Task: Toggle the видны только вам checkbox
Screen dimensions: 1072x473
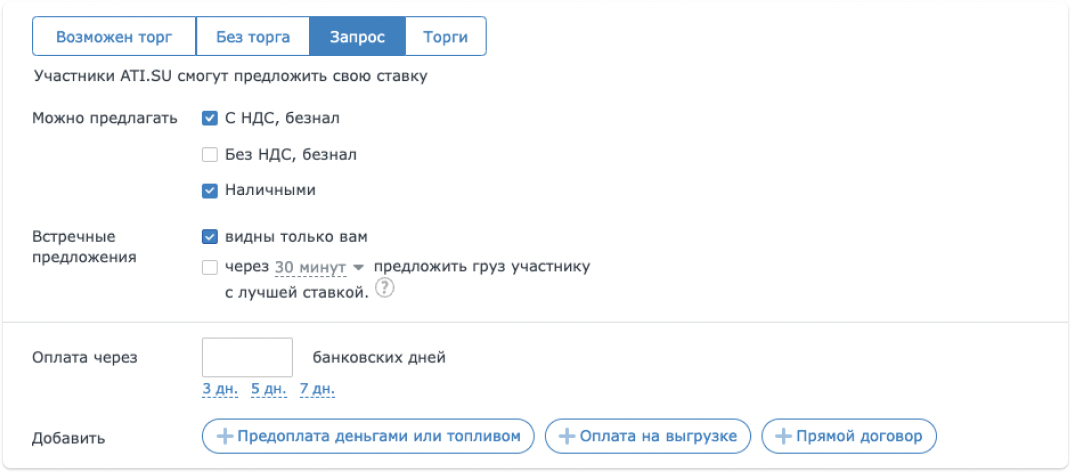Action: pos(210,237)
